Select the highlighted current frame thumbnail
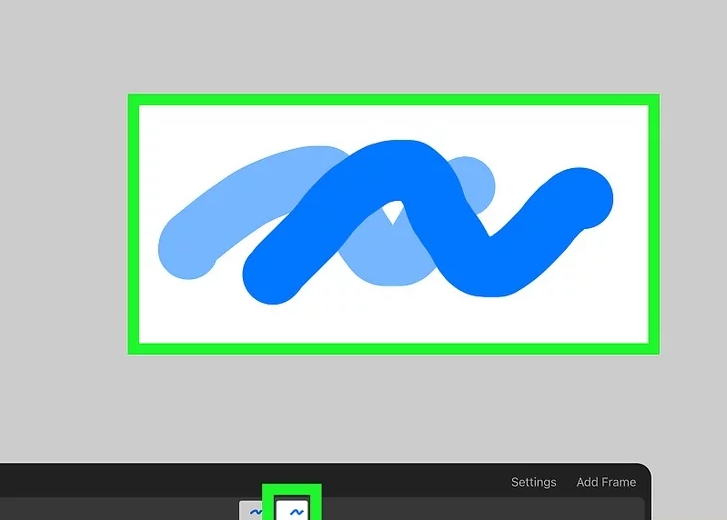Image resolution: width=727 pixels, height=520 pixels. (296, 510)
